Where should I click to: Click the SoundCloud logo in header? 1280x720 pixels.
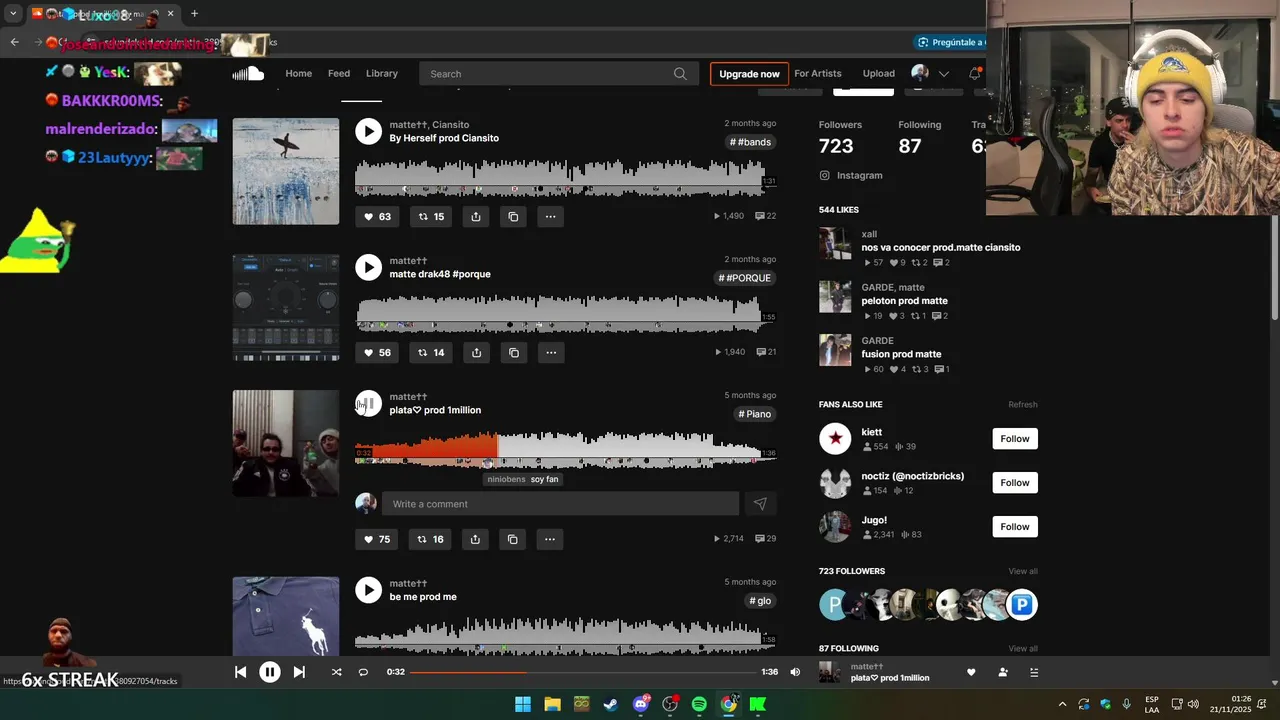click(x=248, y=73)
